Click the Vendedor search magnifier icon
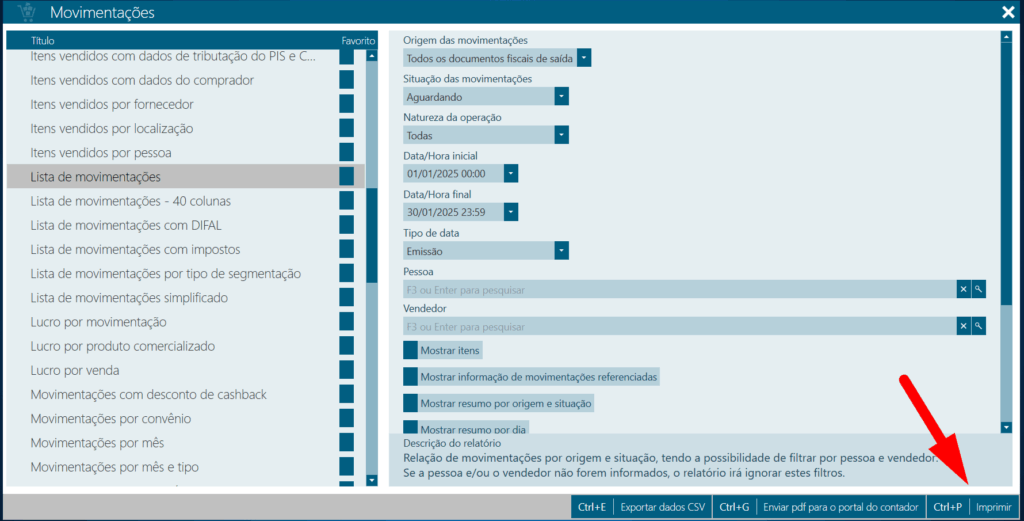This screenshot has width=1024, height=521. click(979, 326)
